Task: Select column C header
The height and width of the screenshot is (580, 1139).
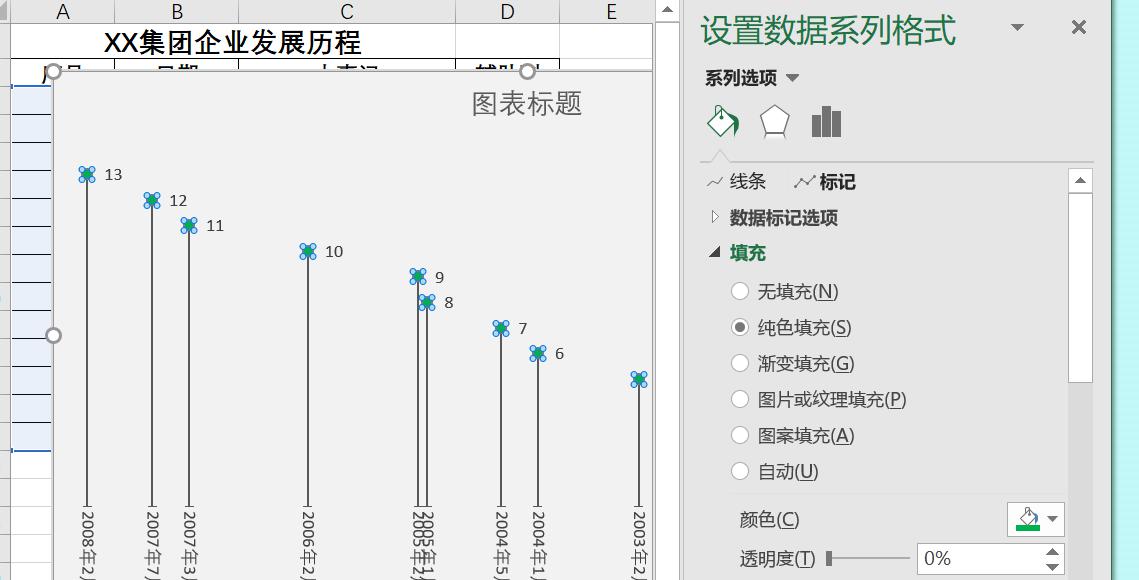Action: tap(347, 12)
